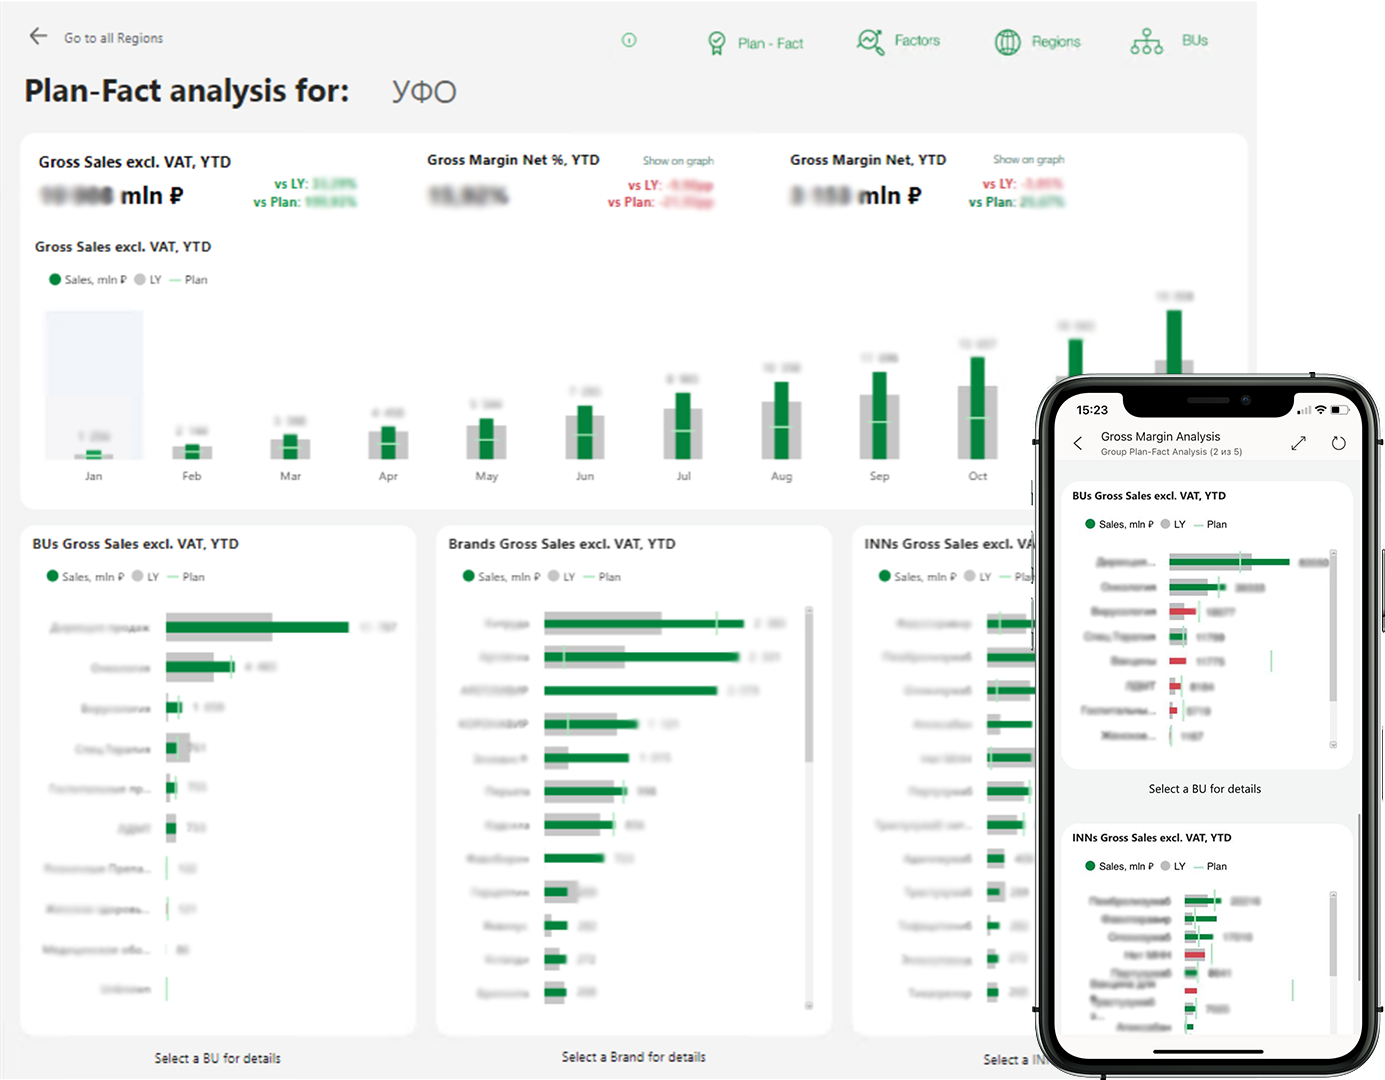The height and width of the screenshot is (1080, 1385).
Task: Click the BUs org-chart icon
Action: 1146,42
